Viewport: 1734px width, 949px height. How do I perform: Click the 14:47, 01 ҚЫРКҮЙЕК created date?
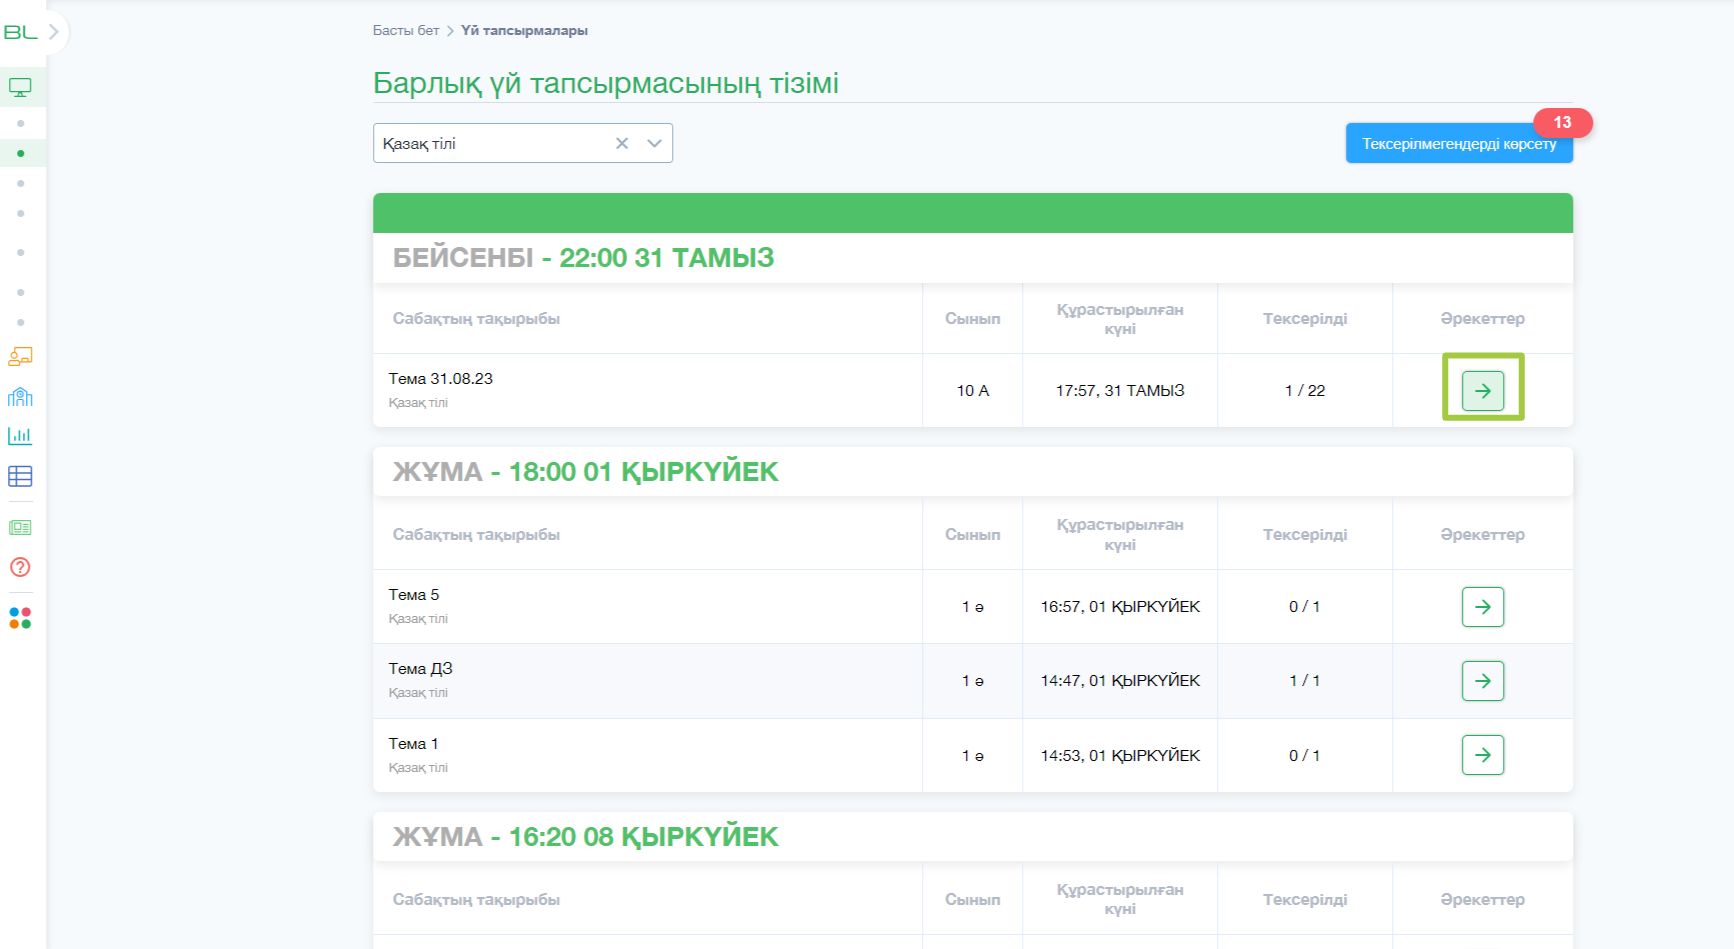(1120, 681)
